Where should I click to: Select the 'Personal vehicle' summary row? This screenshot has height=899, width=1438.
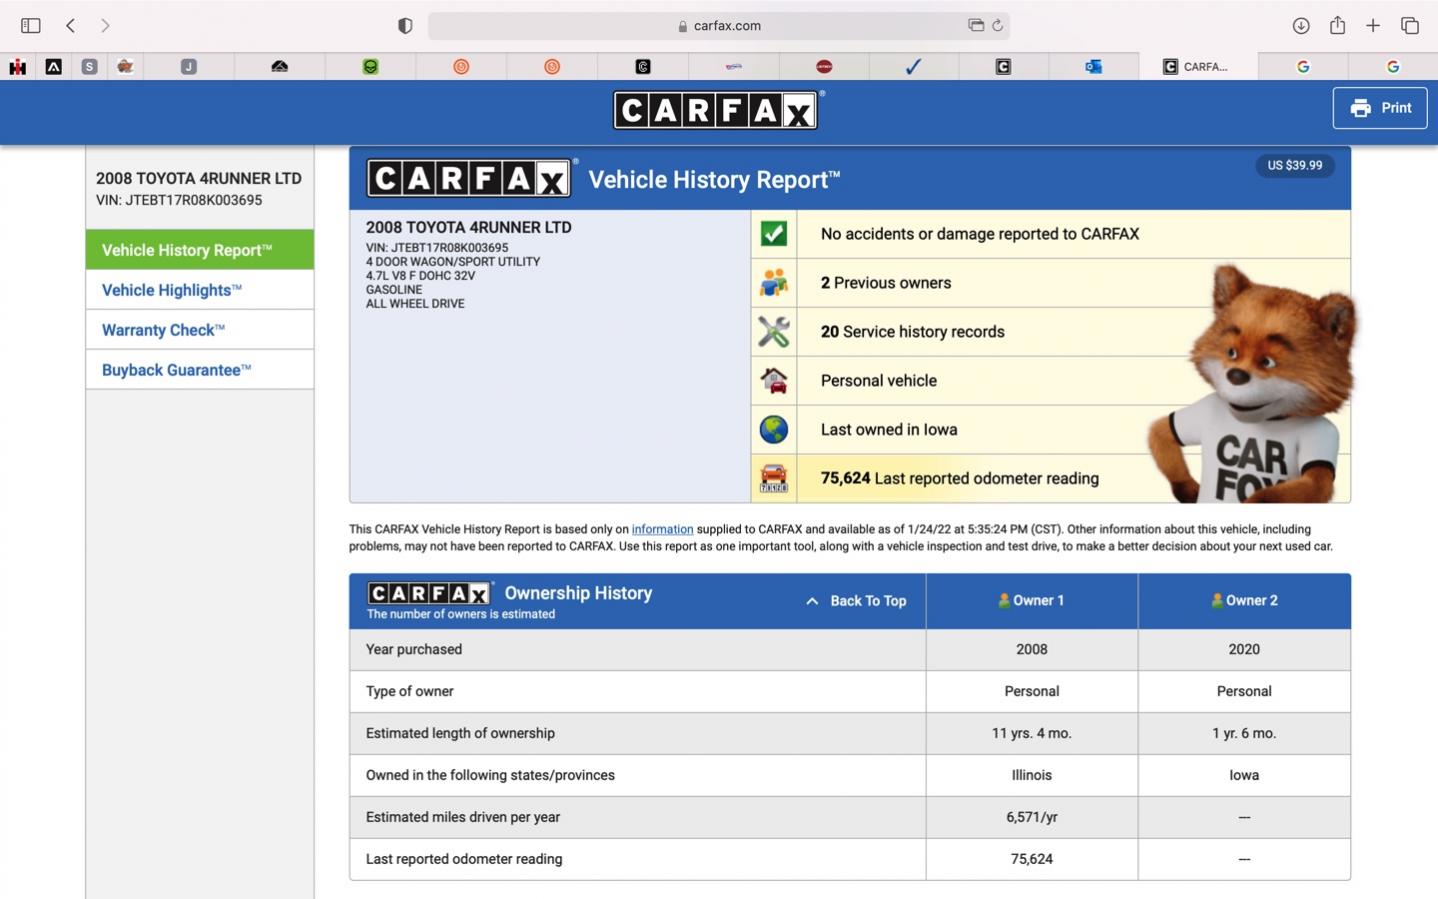pos(1050,381)
